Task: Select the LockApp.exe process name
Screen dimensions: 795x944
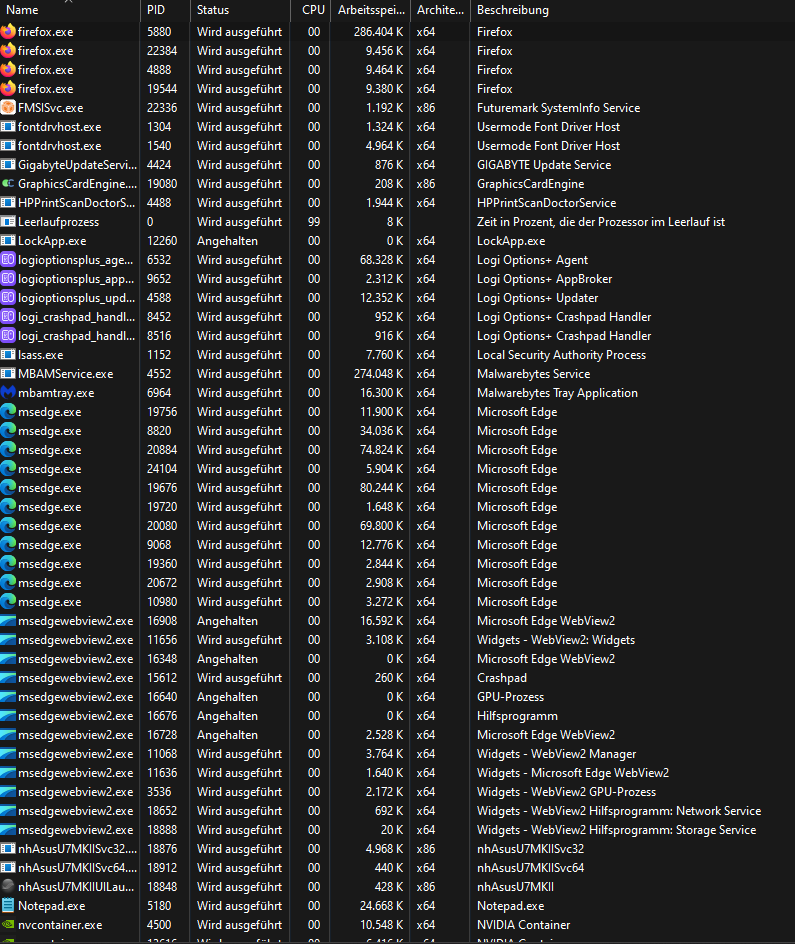Action: point(52,241)
